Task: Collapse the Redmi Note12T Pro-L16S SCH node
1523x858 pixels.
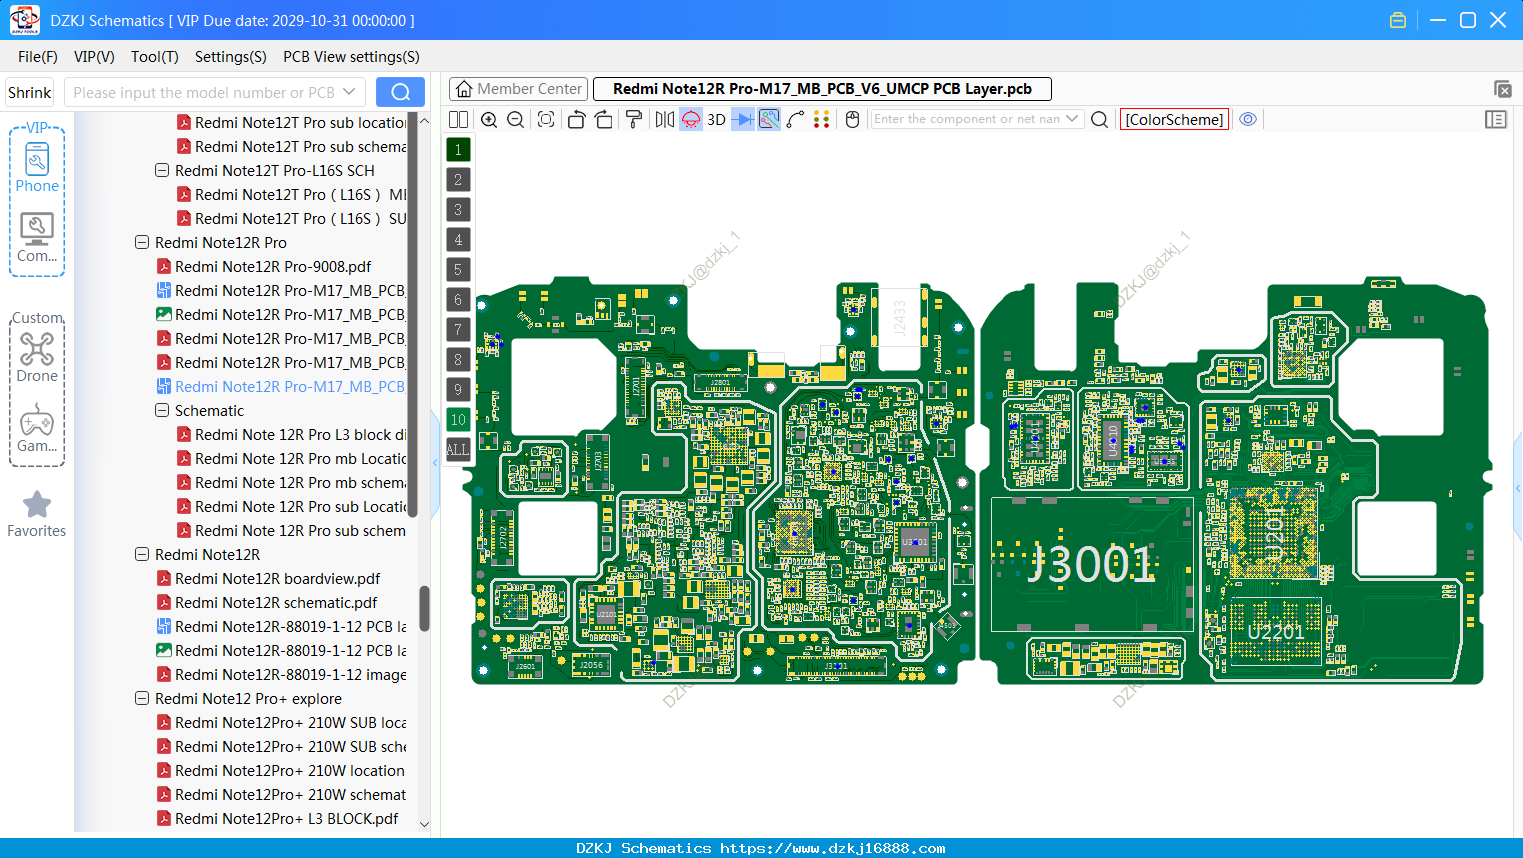Action: [x=162, y=170]
